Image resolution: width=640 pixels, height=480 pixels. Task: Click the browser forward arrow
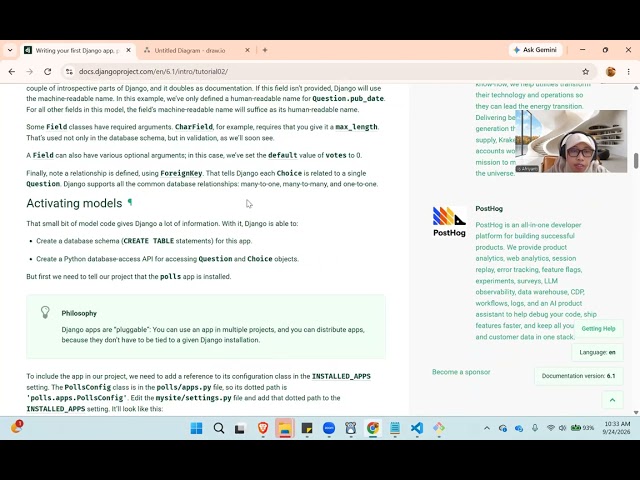29,71
